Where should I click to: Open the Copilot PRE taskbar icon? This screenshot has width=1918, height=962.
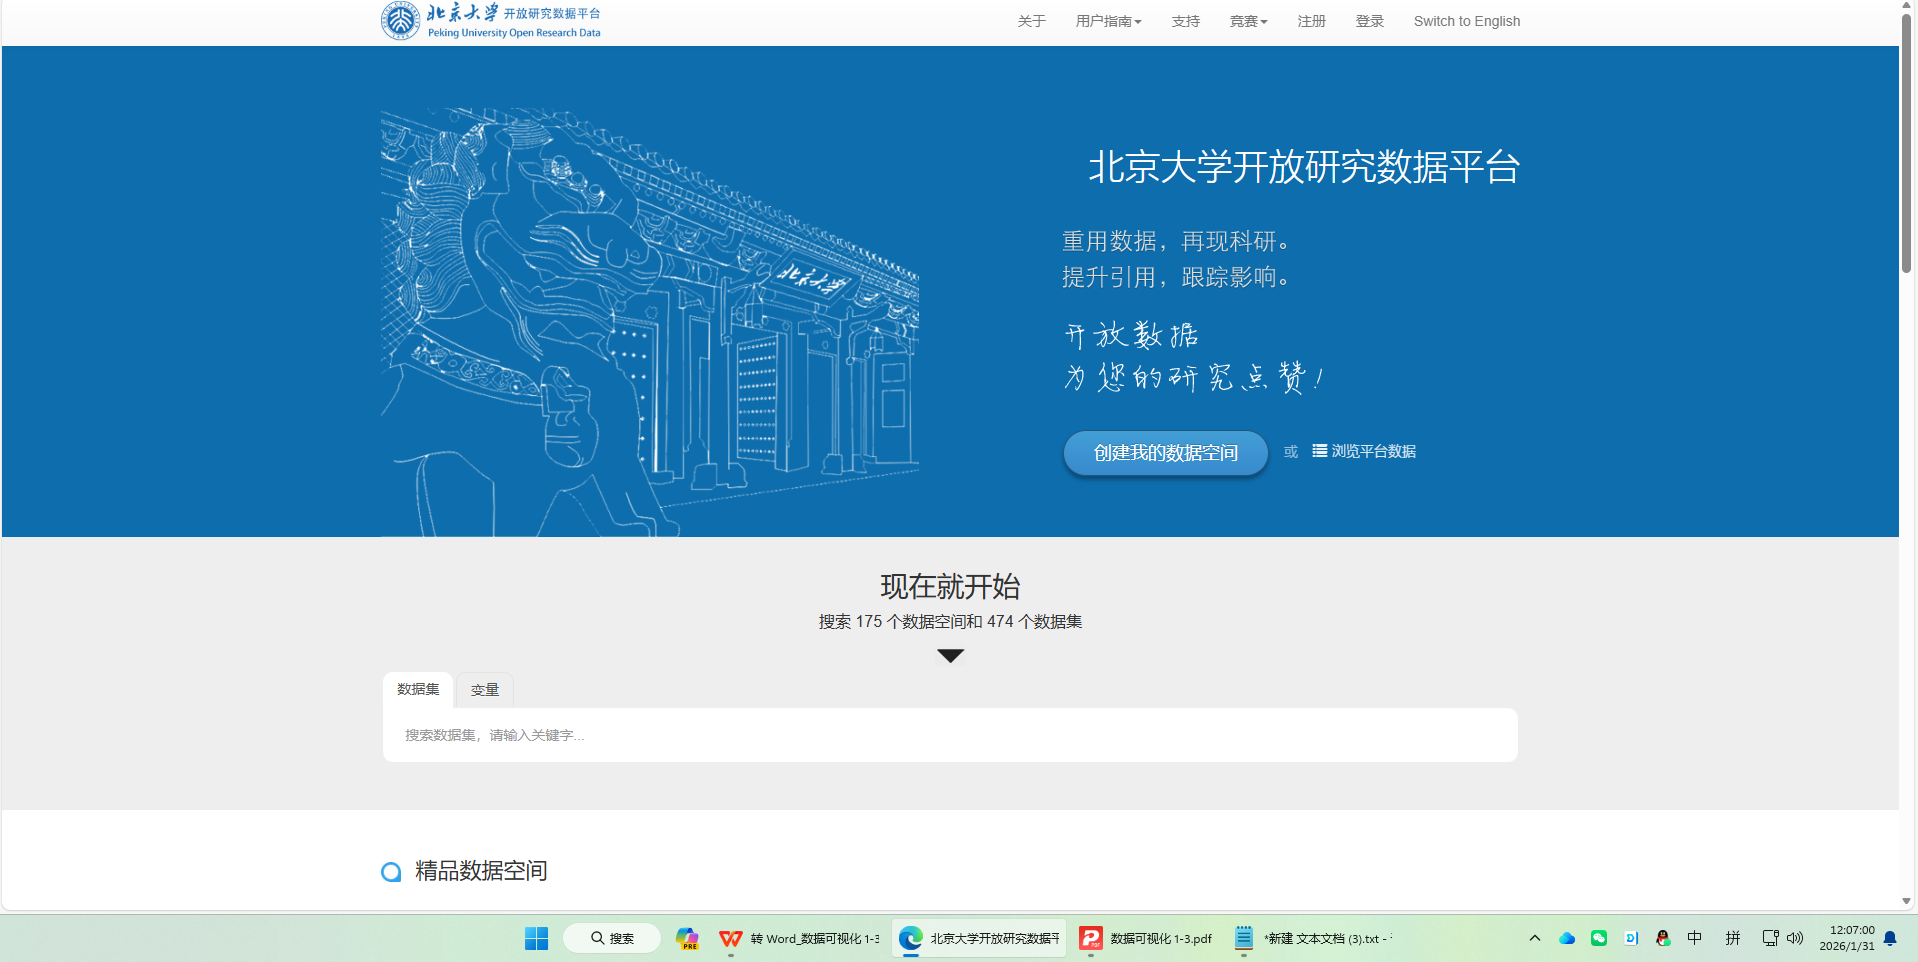(x=687, y=938)
